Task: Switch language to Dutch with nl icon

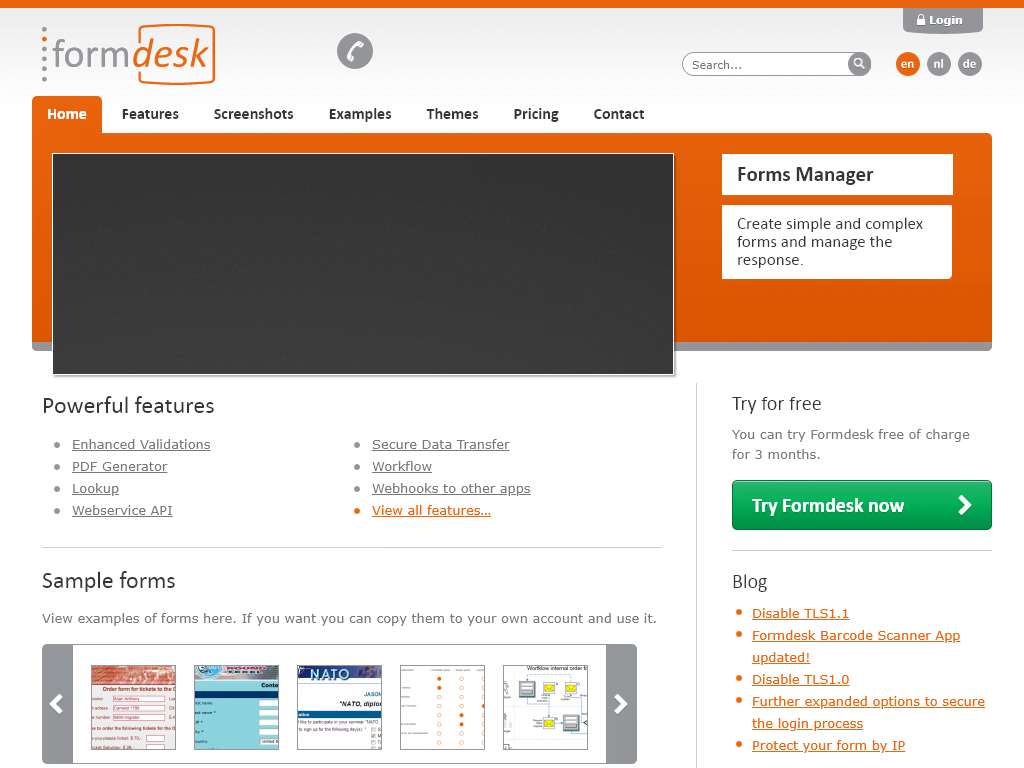Action: tap(938, 63)
